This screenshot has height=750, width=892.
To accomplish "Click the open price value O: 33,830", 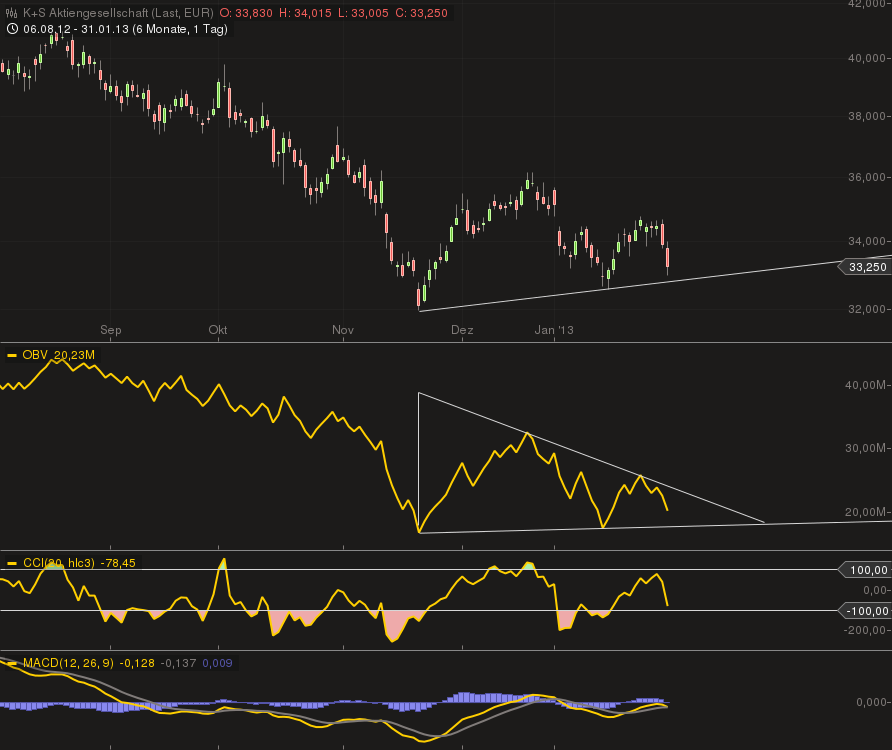I will 246,13.
